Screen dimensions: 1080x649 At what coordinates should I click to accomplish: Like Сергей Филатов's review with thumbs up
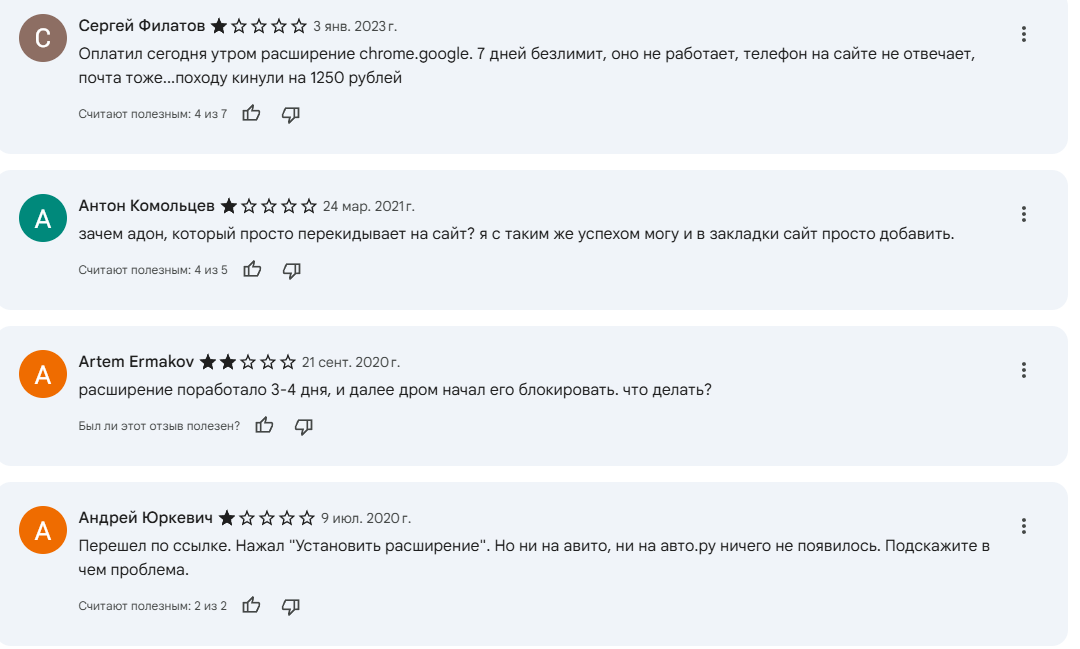point(252,114)
